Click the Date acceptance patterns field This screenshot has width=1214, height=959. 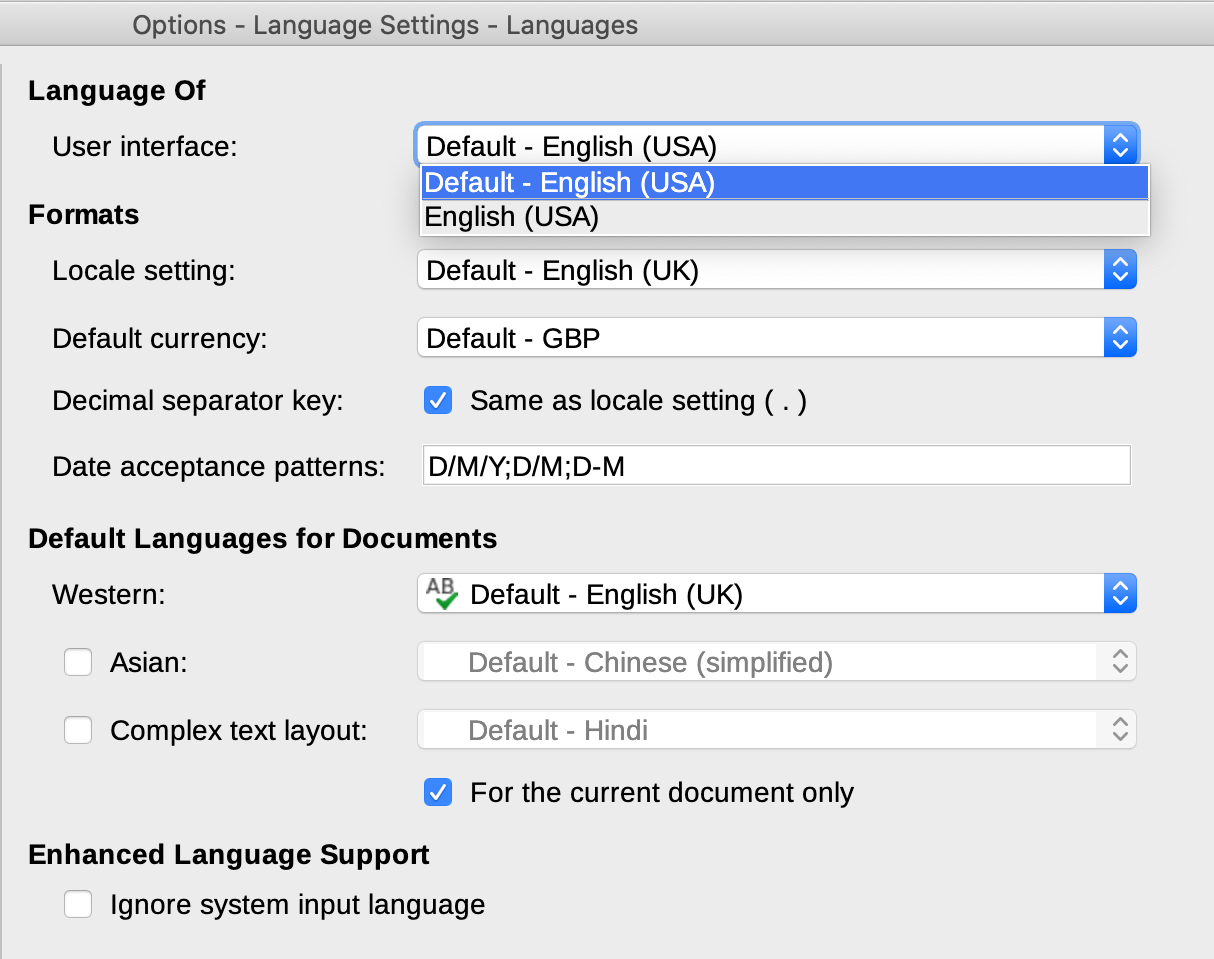[x=776, y=467]
